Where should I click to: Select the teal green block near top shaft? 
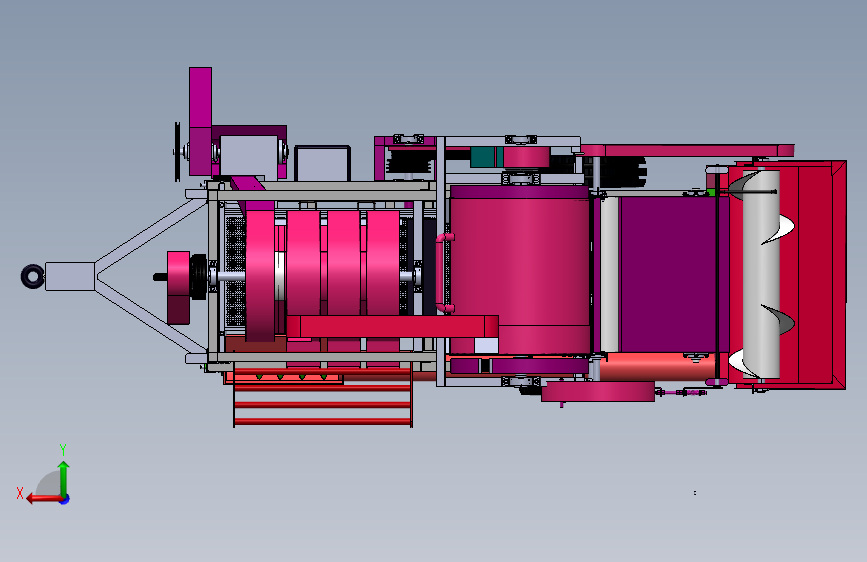tap(487, 157)
